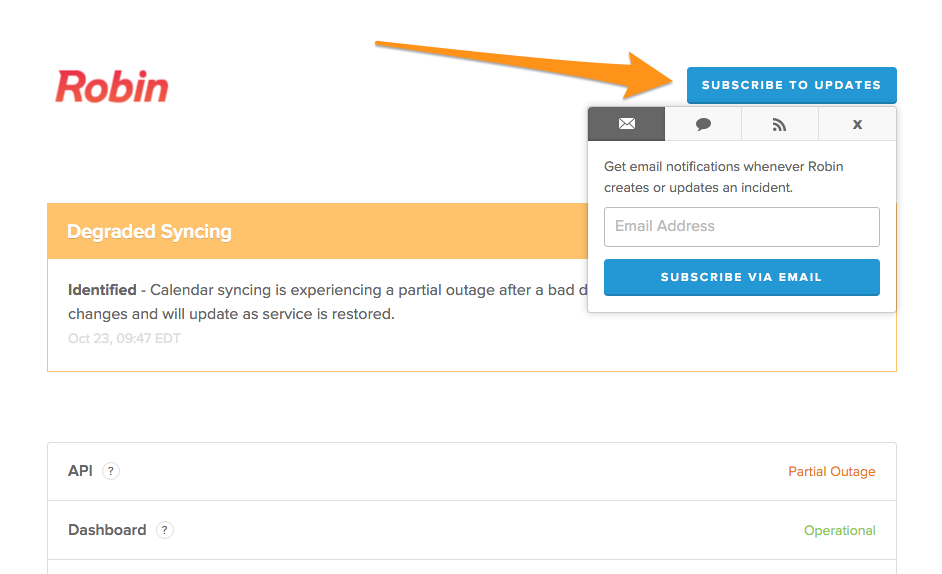Click the Identified incident status text
Viewport: 942px width, 574px height.
(x=102, y=290)
